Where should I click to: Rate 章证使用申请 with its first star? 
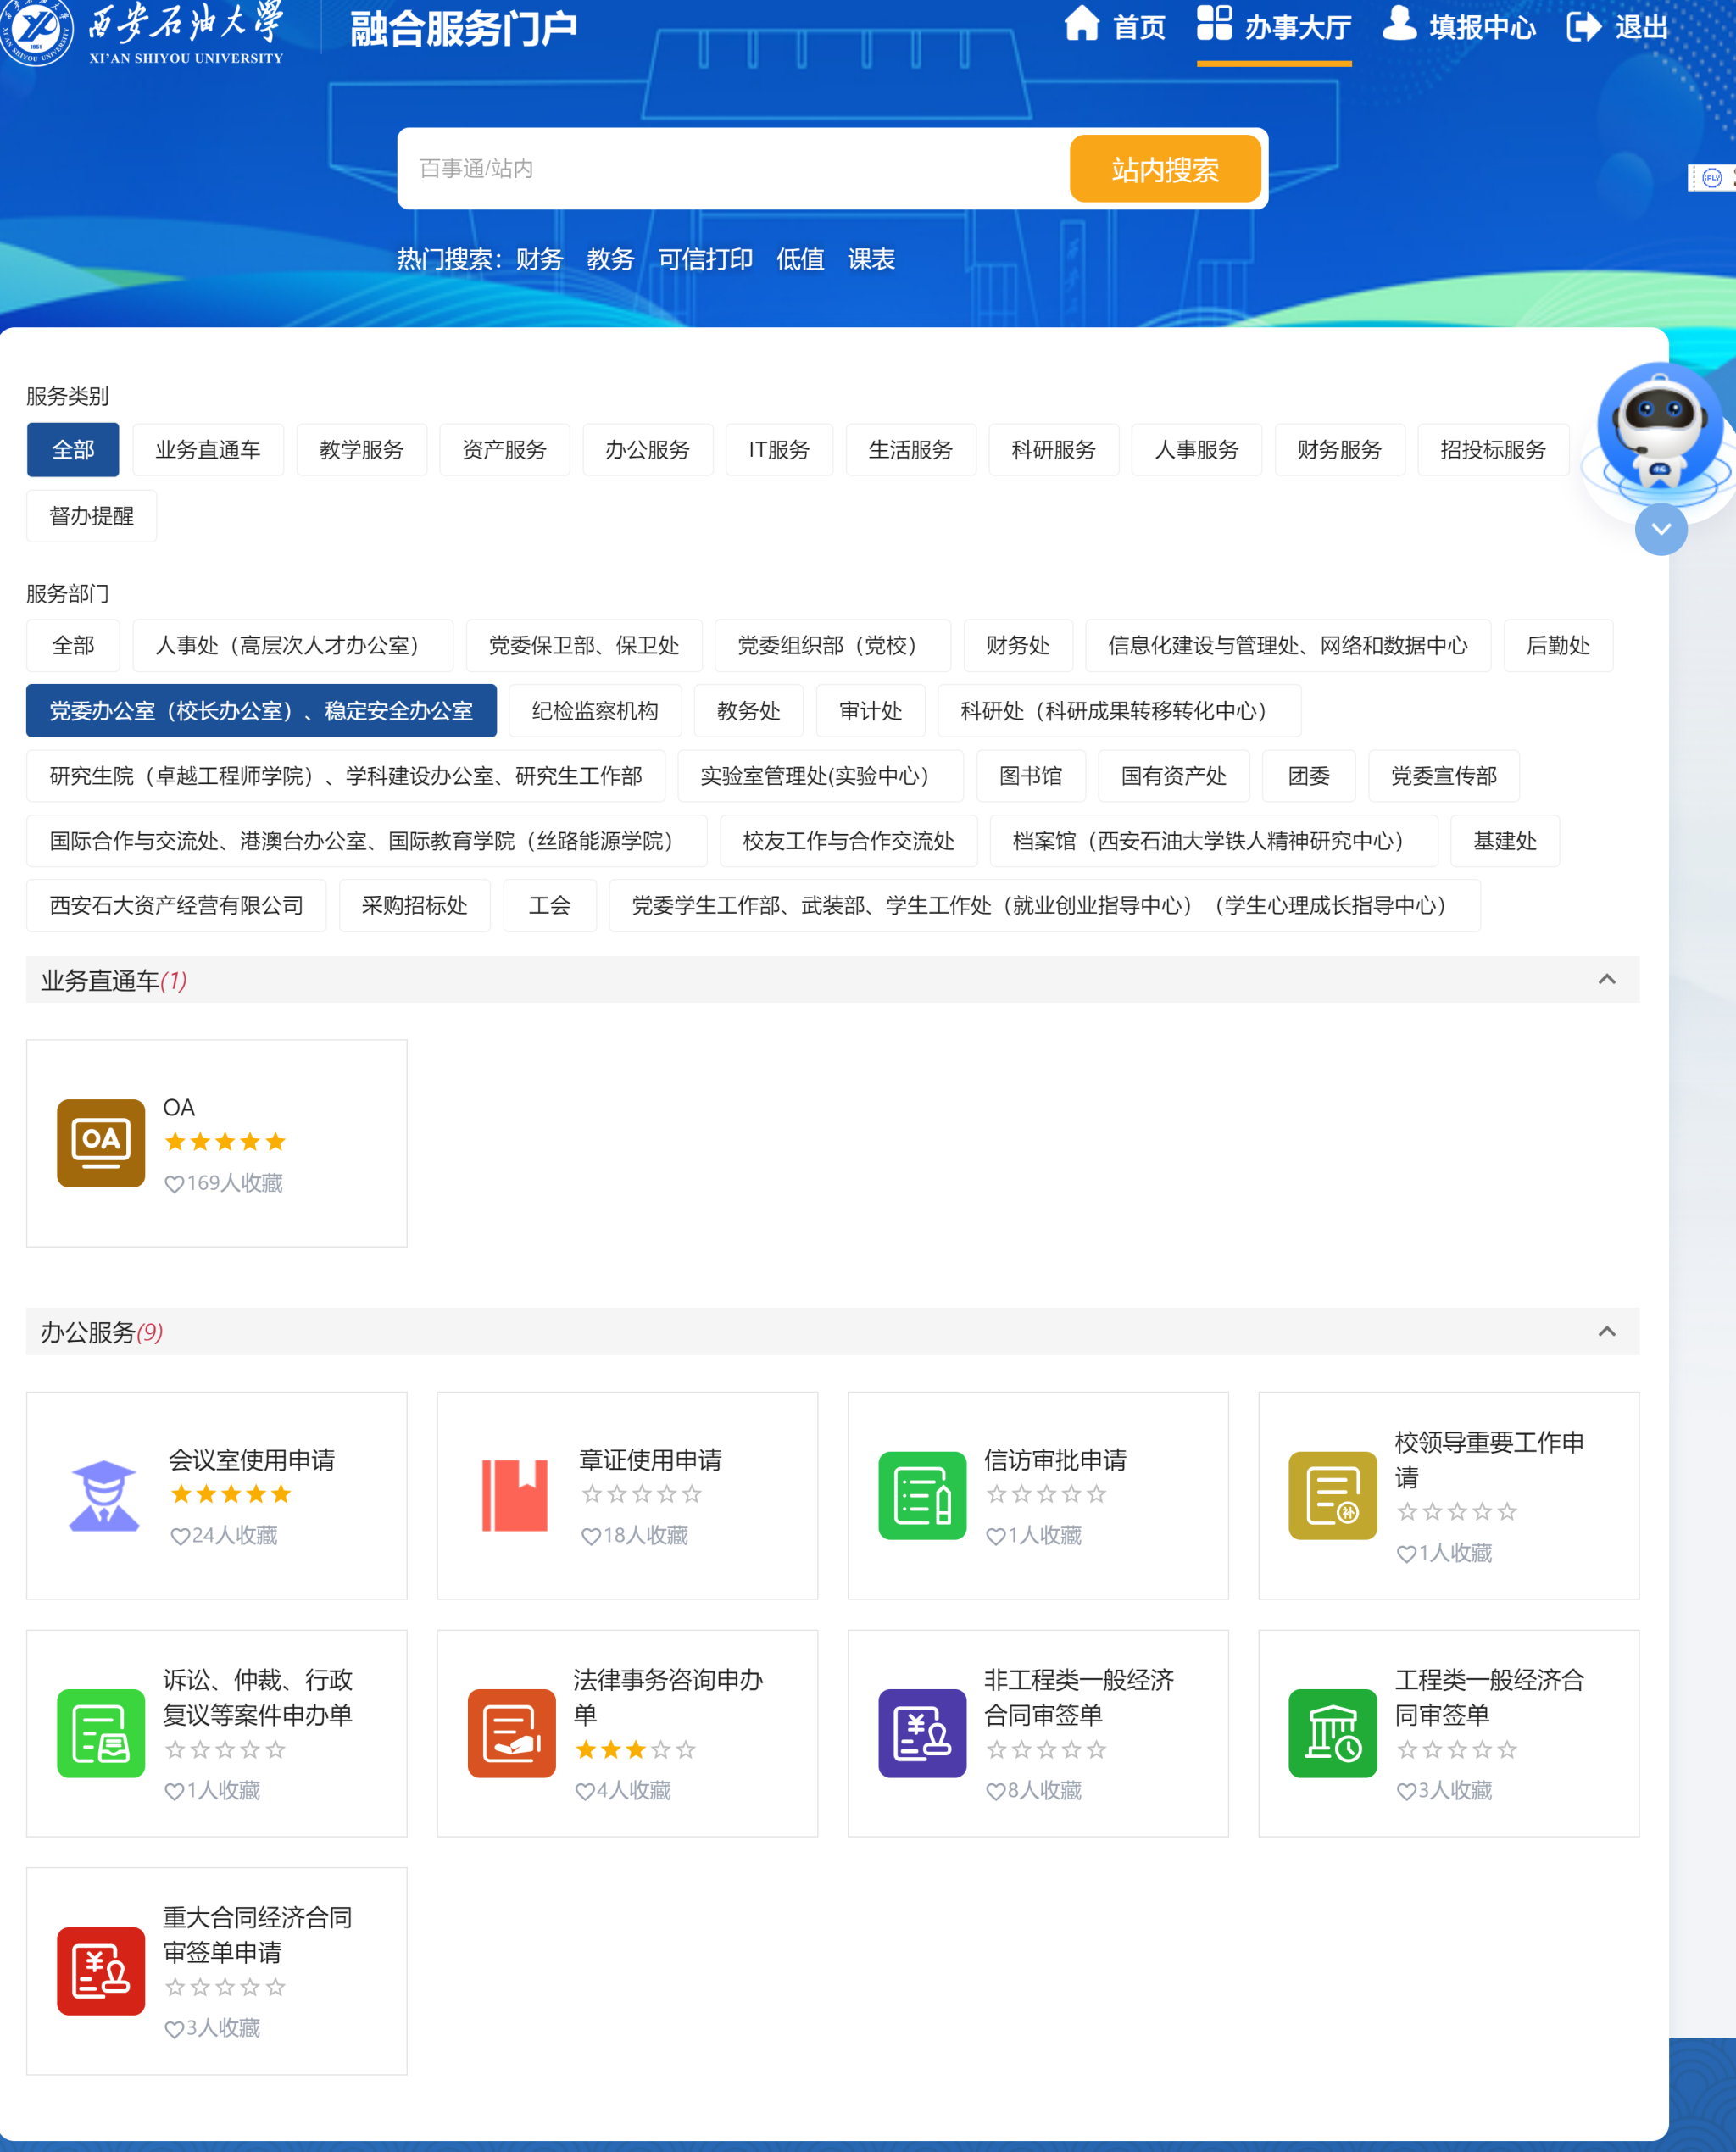click(x=591, y=1494)
